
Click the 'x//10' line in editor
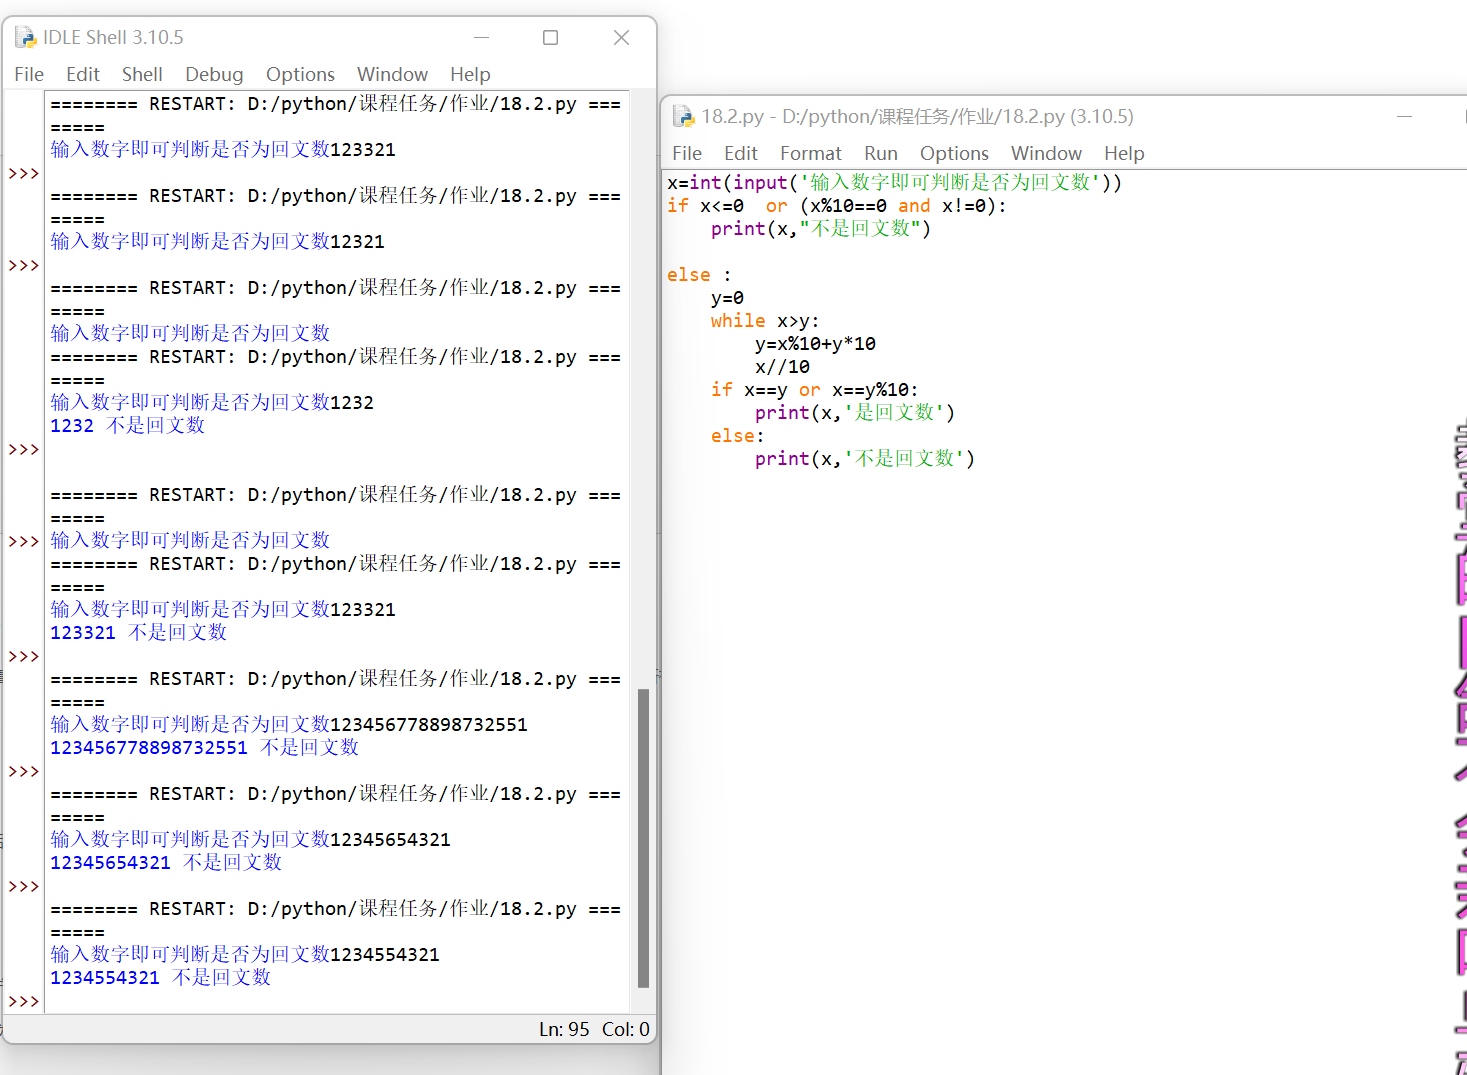pyautogui.click(x=782, y=366)
